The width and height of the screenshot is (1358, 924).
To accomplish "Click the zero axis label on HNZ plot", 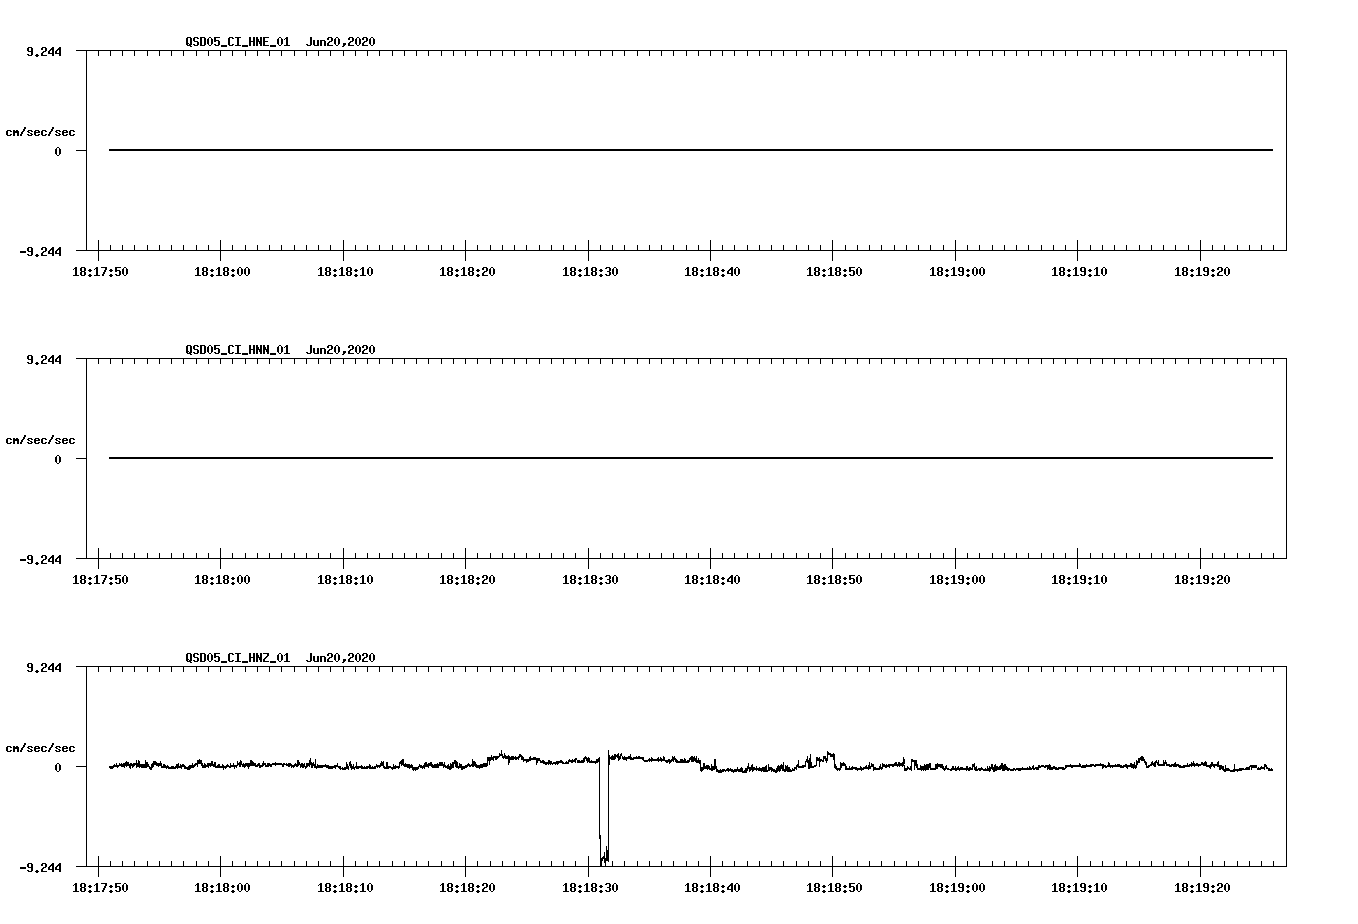I will point(58,768).
